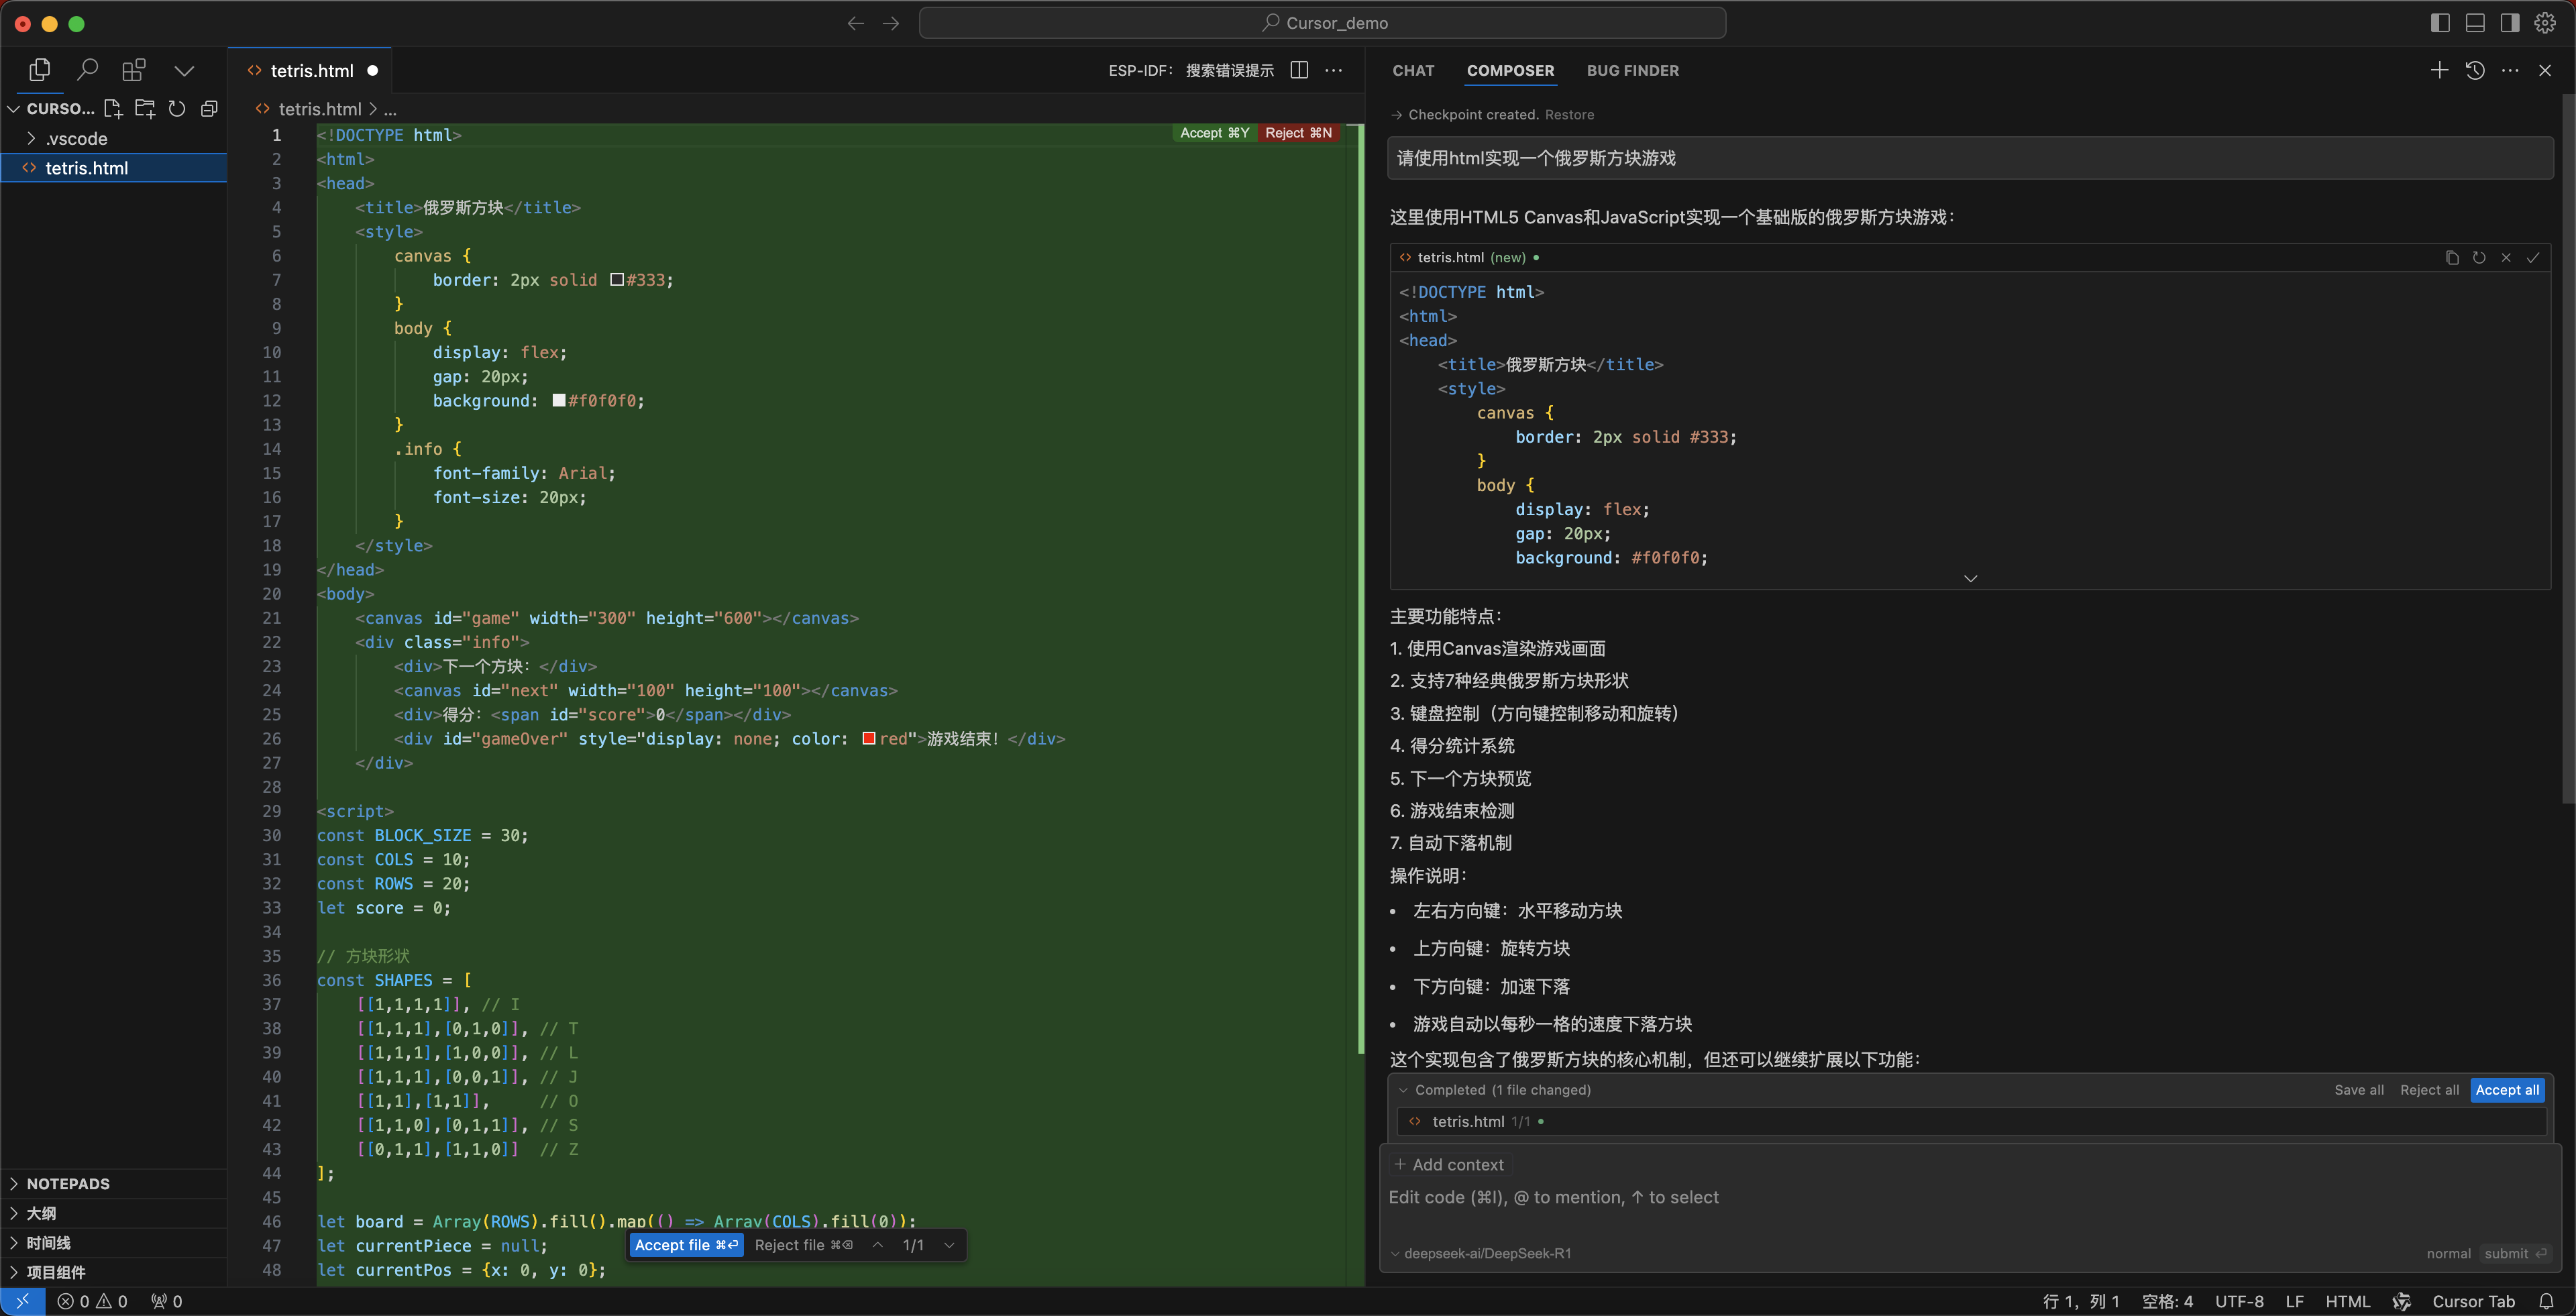Image resolution: width=2576 pixels, height=1316 pixels.
Task: Toggle the right AI sidebar
Action: (x=2510, y=23)
